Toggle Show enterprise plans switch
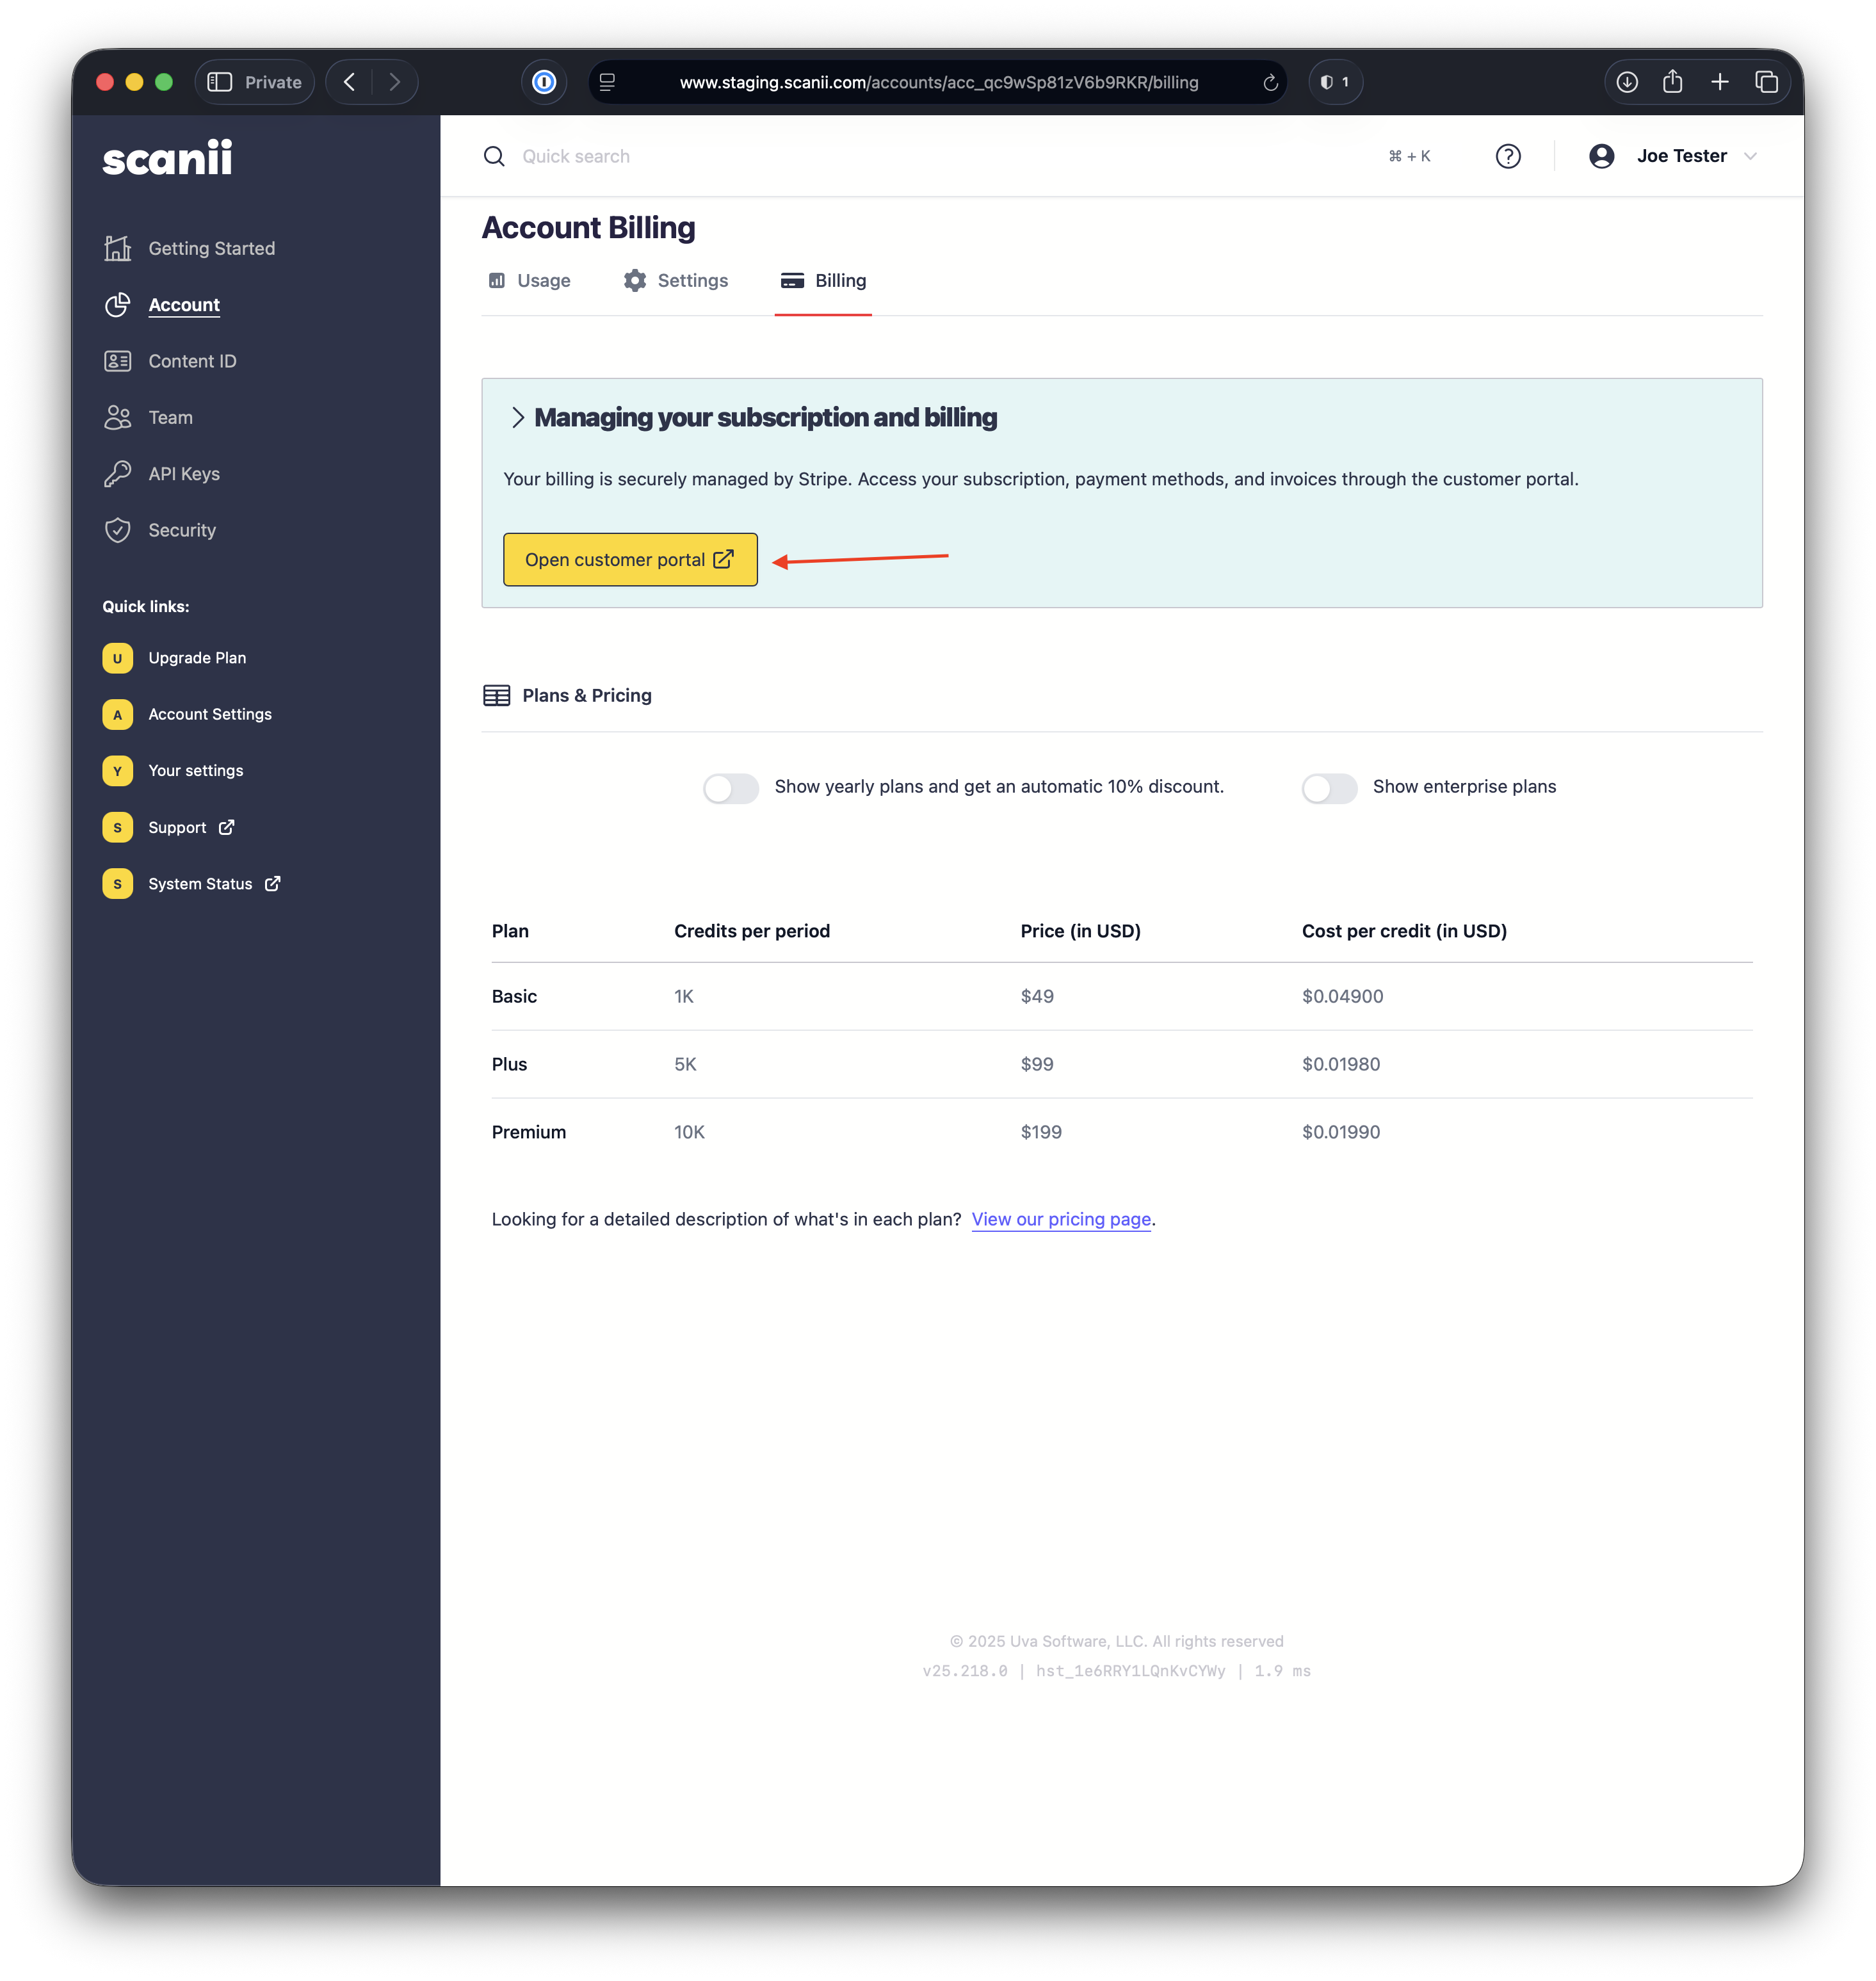Image resolution: width=1876 pixels, height=1981 pixels. click(1328, 788)
